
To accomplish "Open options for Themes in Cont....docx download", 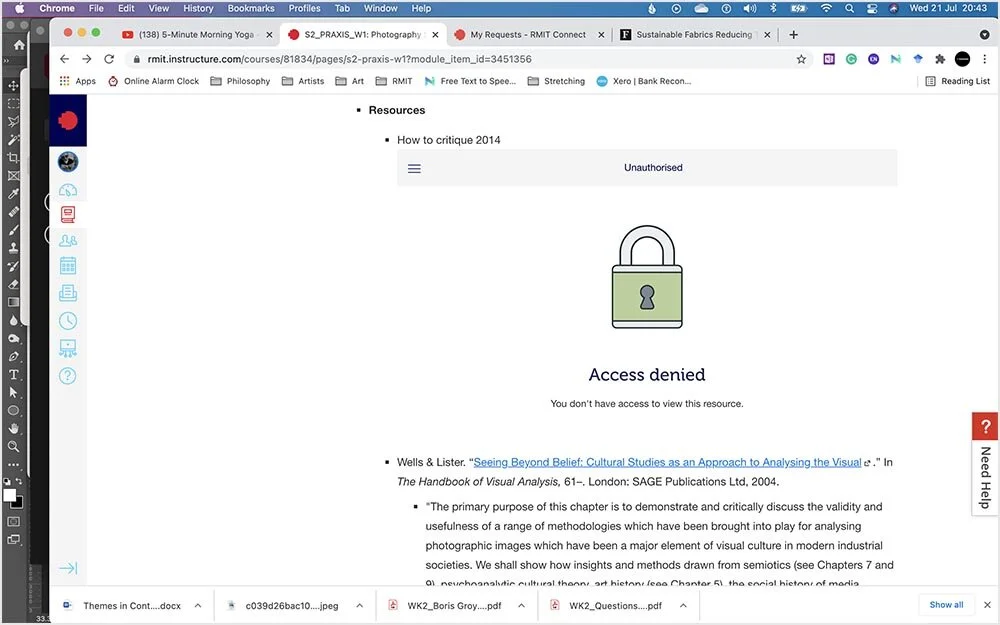I will [x=198, y=606].
